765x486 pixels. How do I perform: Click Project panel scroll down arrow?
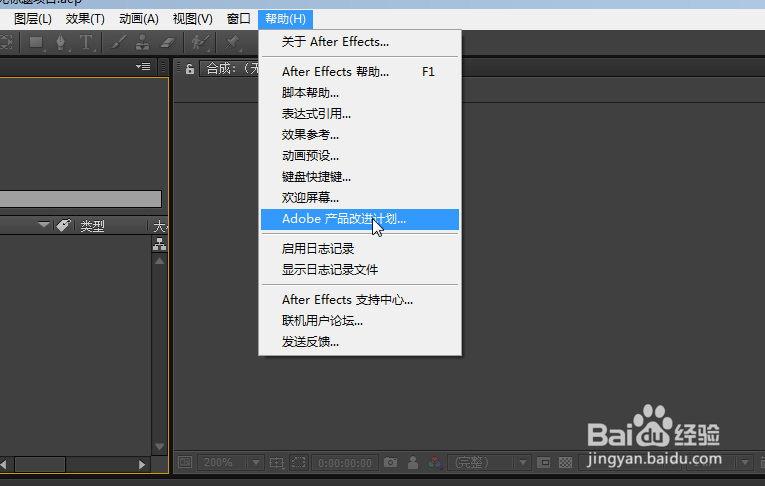(x=160, y=446)
